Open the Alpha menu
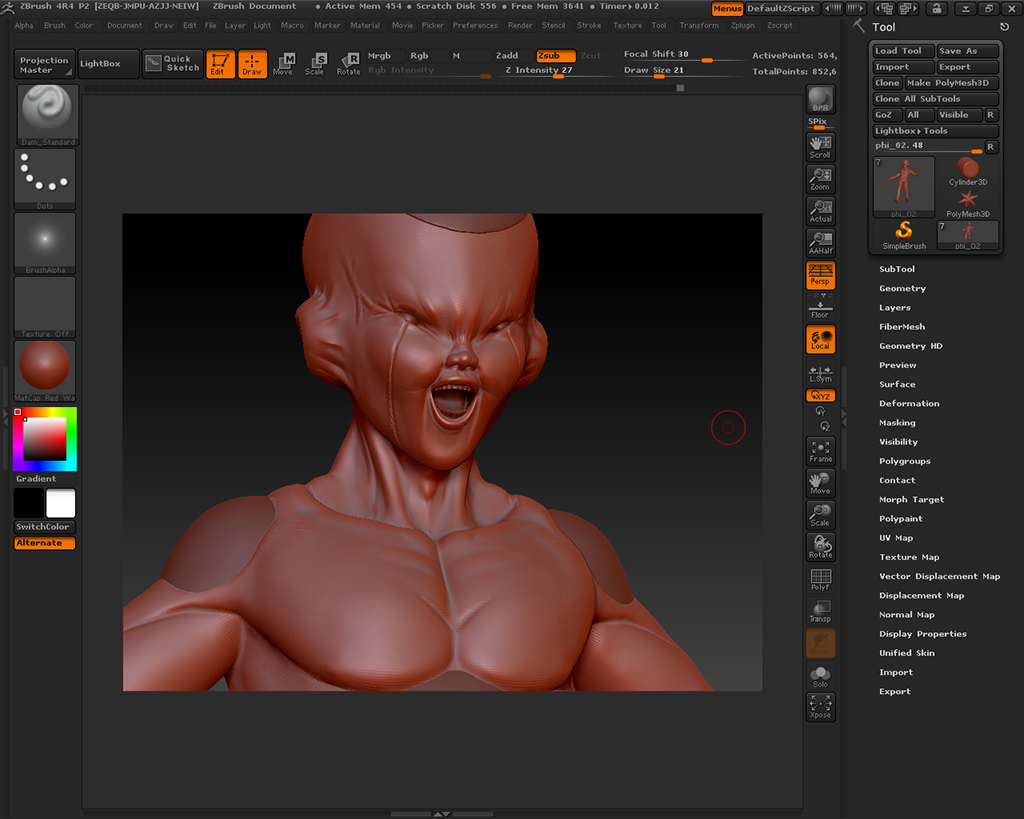Viewport: 1024px width, 819px height. 24,25
